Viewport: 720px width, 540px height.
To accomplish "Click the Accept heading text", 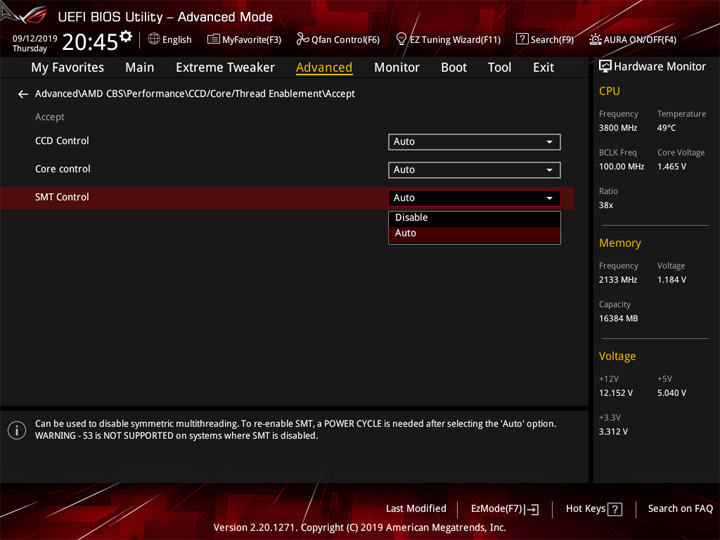I will [x=50, y=117].
